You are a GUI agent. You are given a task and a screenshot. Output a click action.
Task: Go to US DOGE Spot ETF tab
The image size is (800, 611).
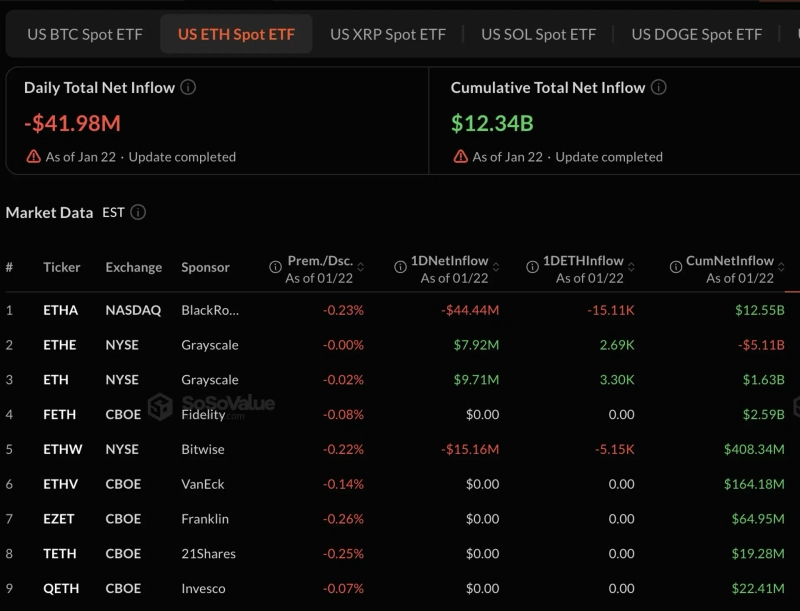click(x=696, y=34)
